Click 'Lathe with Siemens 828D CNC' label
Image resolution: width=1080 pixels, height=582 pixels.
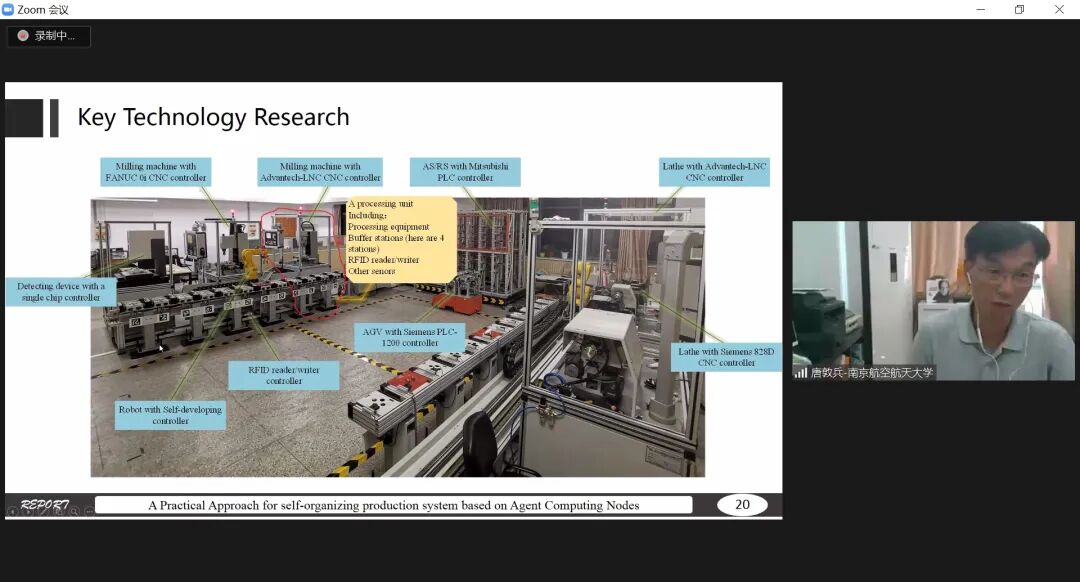coord(726,357)
